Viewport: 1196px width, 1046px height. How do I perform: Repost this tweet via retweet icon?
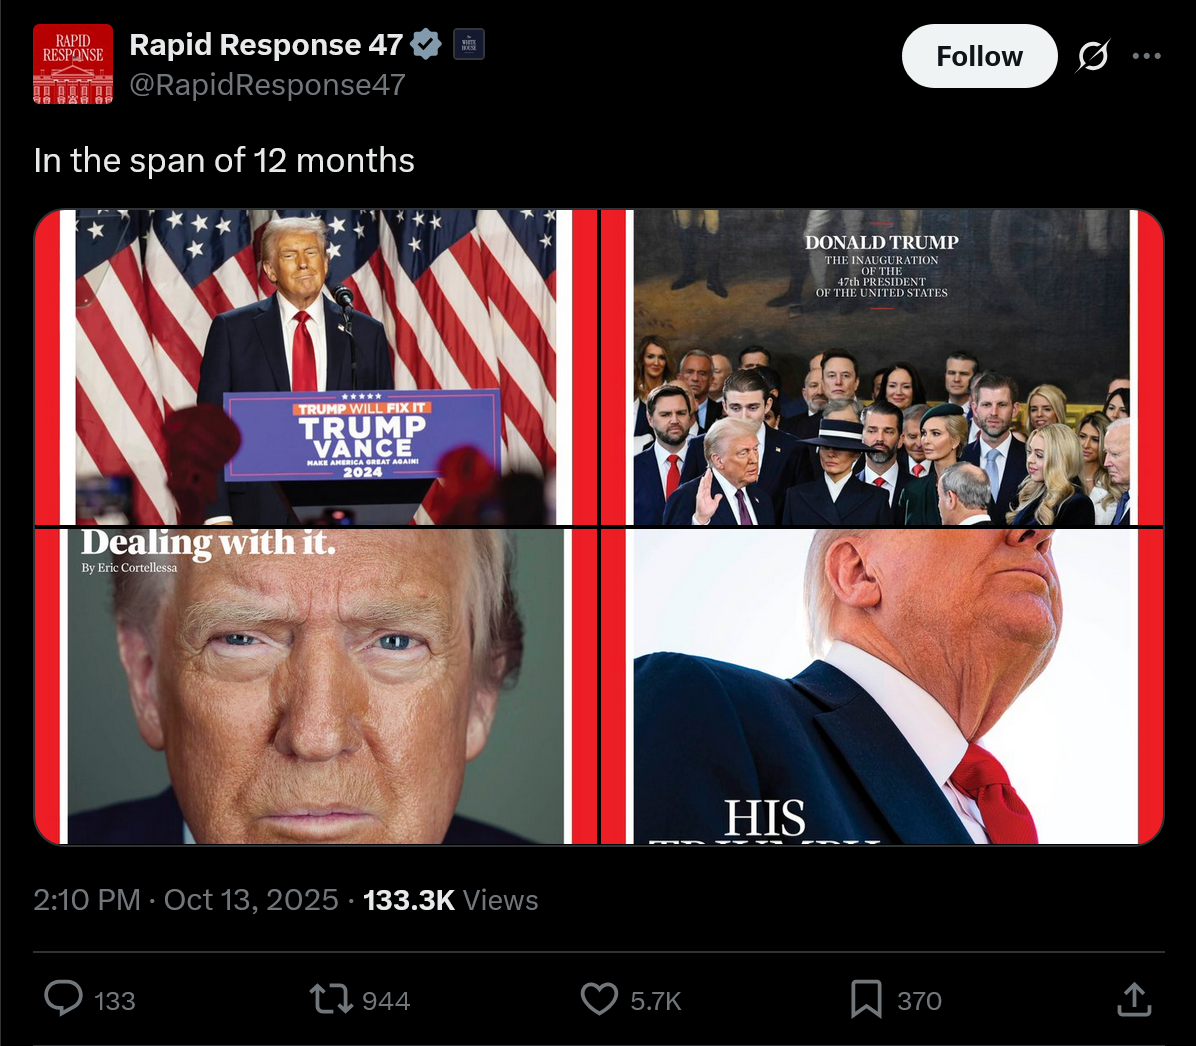[330, 999]
